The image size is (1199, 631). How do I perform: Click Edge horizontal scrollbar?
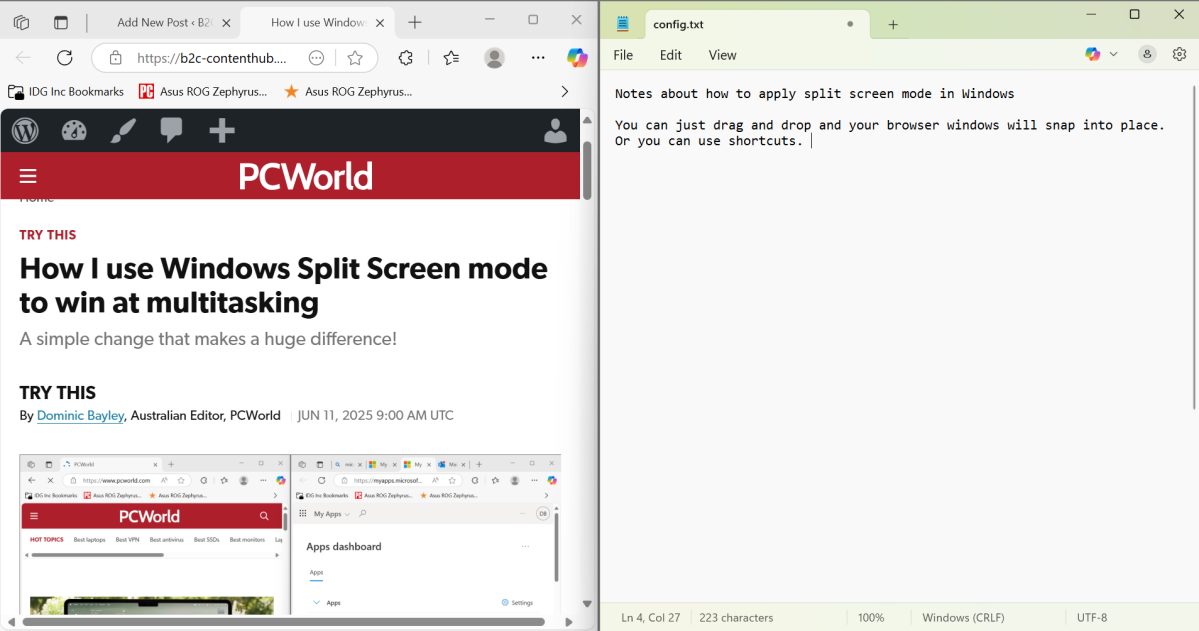tap(283, 622)
